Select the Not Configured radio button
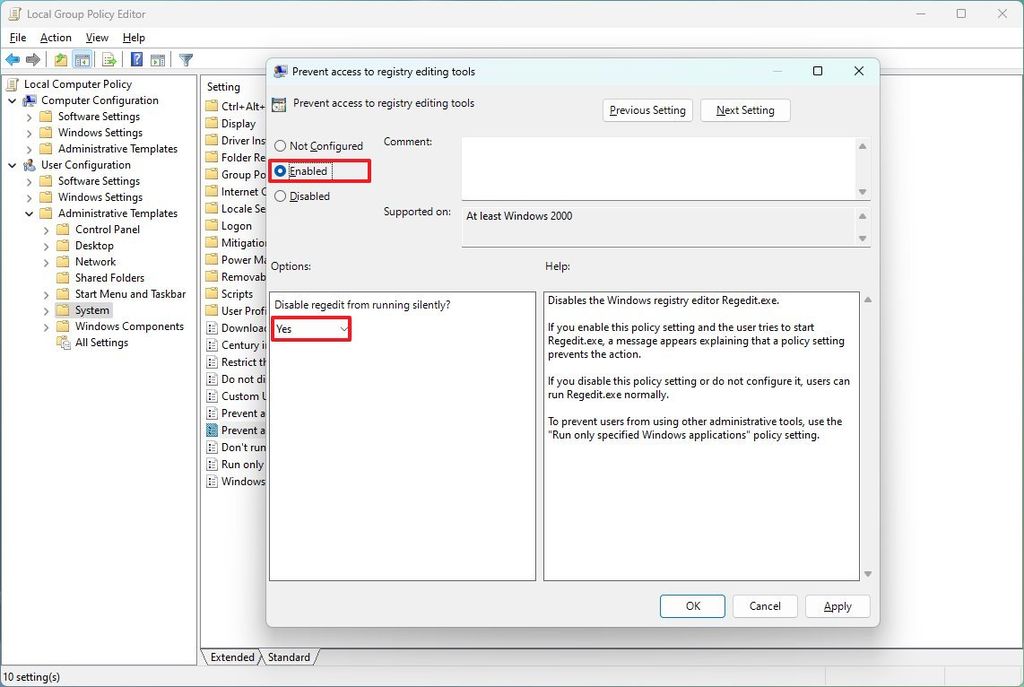This screenshot has width=1024, height=687. [279, 145]
